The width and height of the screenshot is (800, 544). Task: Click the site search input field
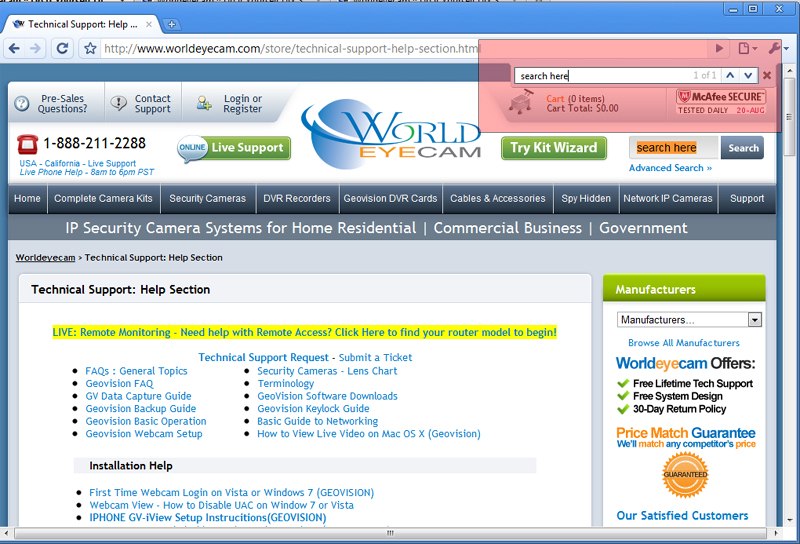pos(673,148)
